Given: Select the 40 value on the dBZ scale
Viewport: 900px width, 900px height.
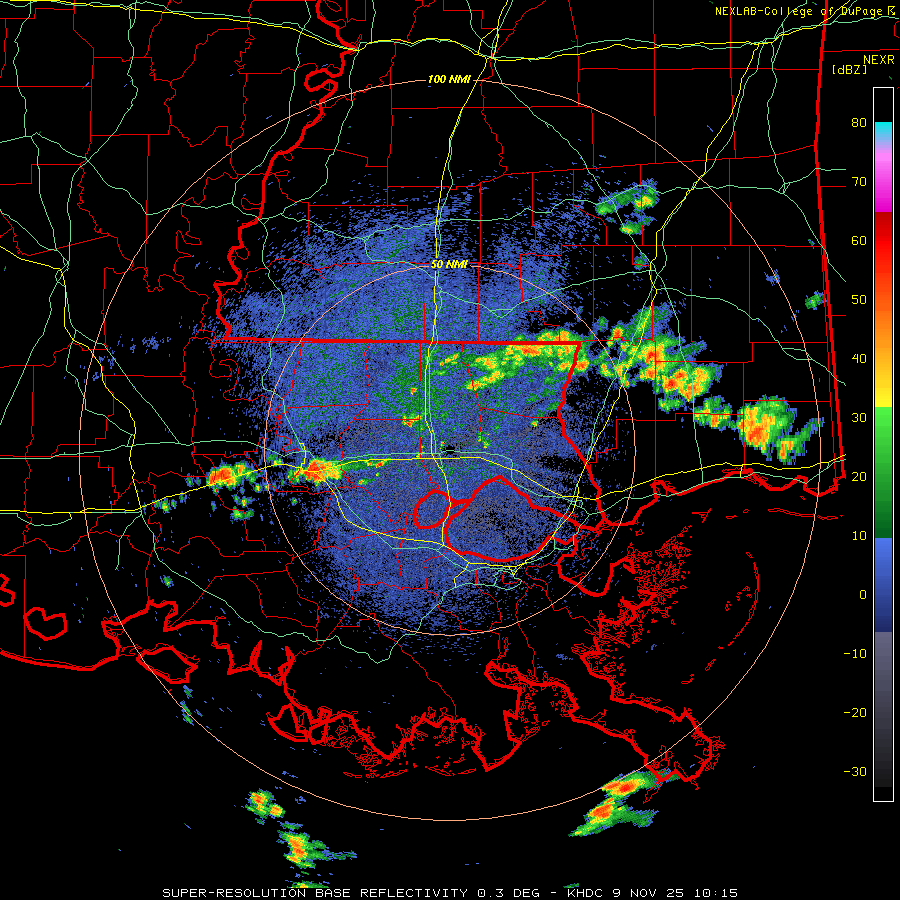Looking at the screenshot, I should (859, 359).
